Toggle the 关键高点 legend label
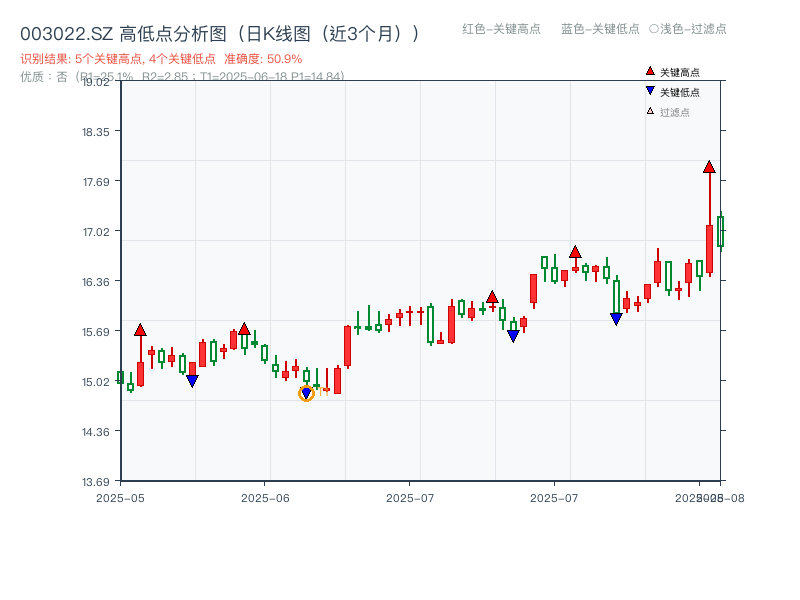This screenshot has height=600, width=800. (x=680, y=73)
